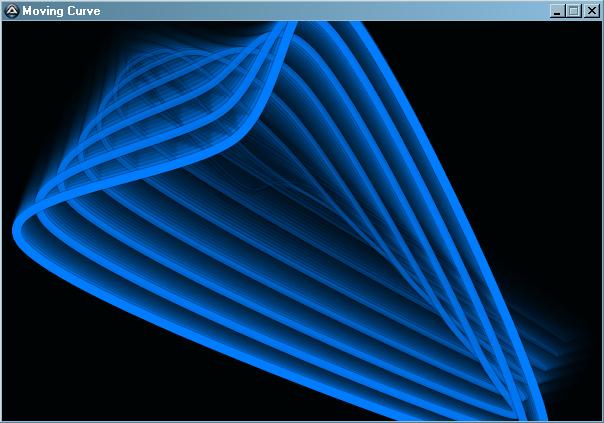Click the window's left border edge
Screen dimensions: 604x423
pyautogui.click(x=1, y=220)
